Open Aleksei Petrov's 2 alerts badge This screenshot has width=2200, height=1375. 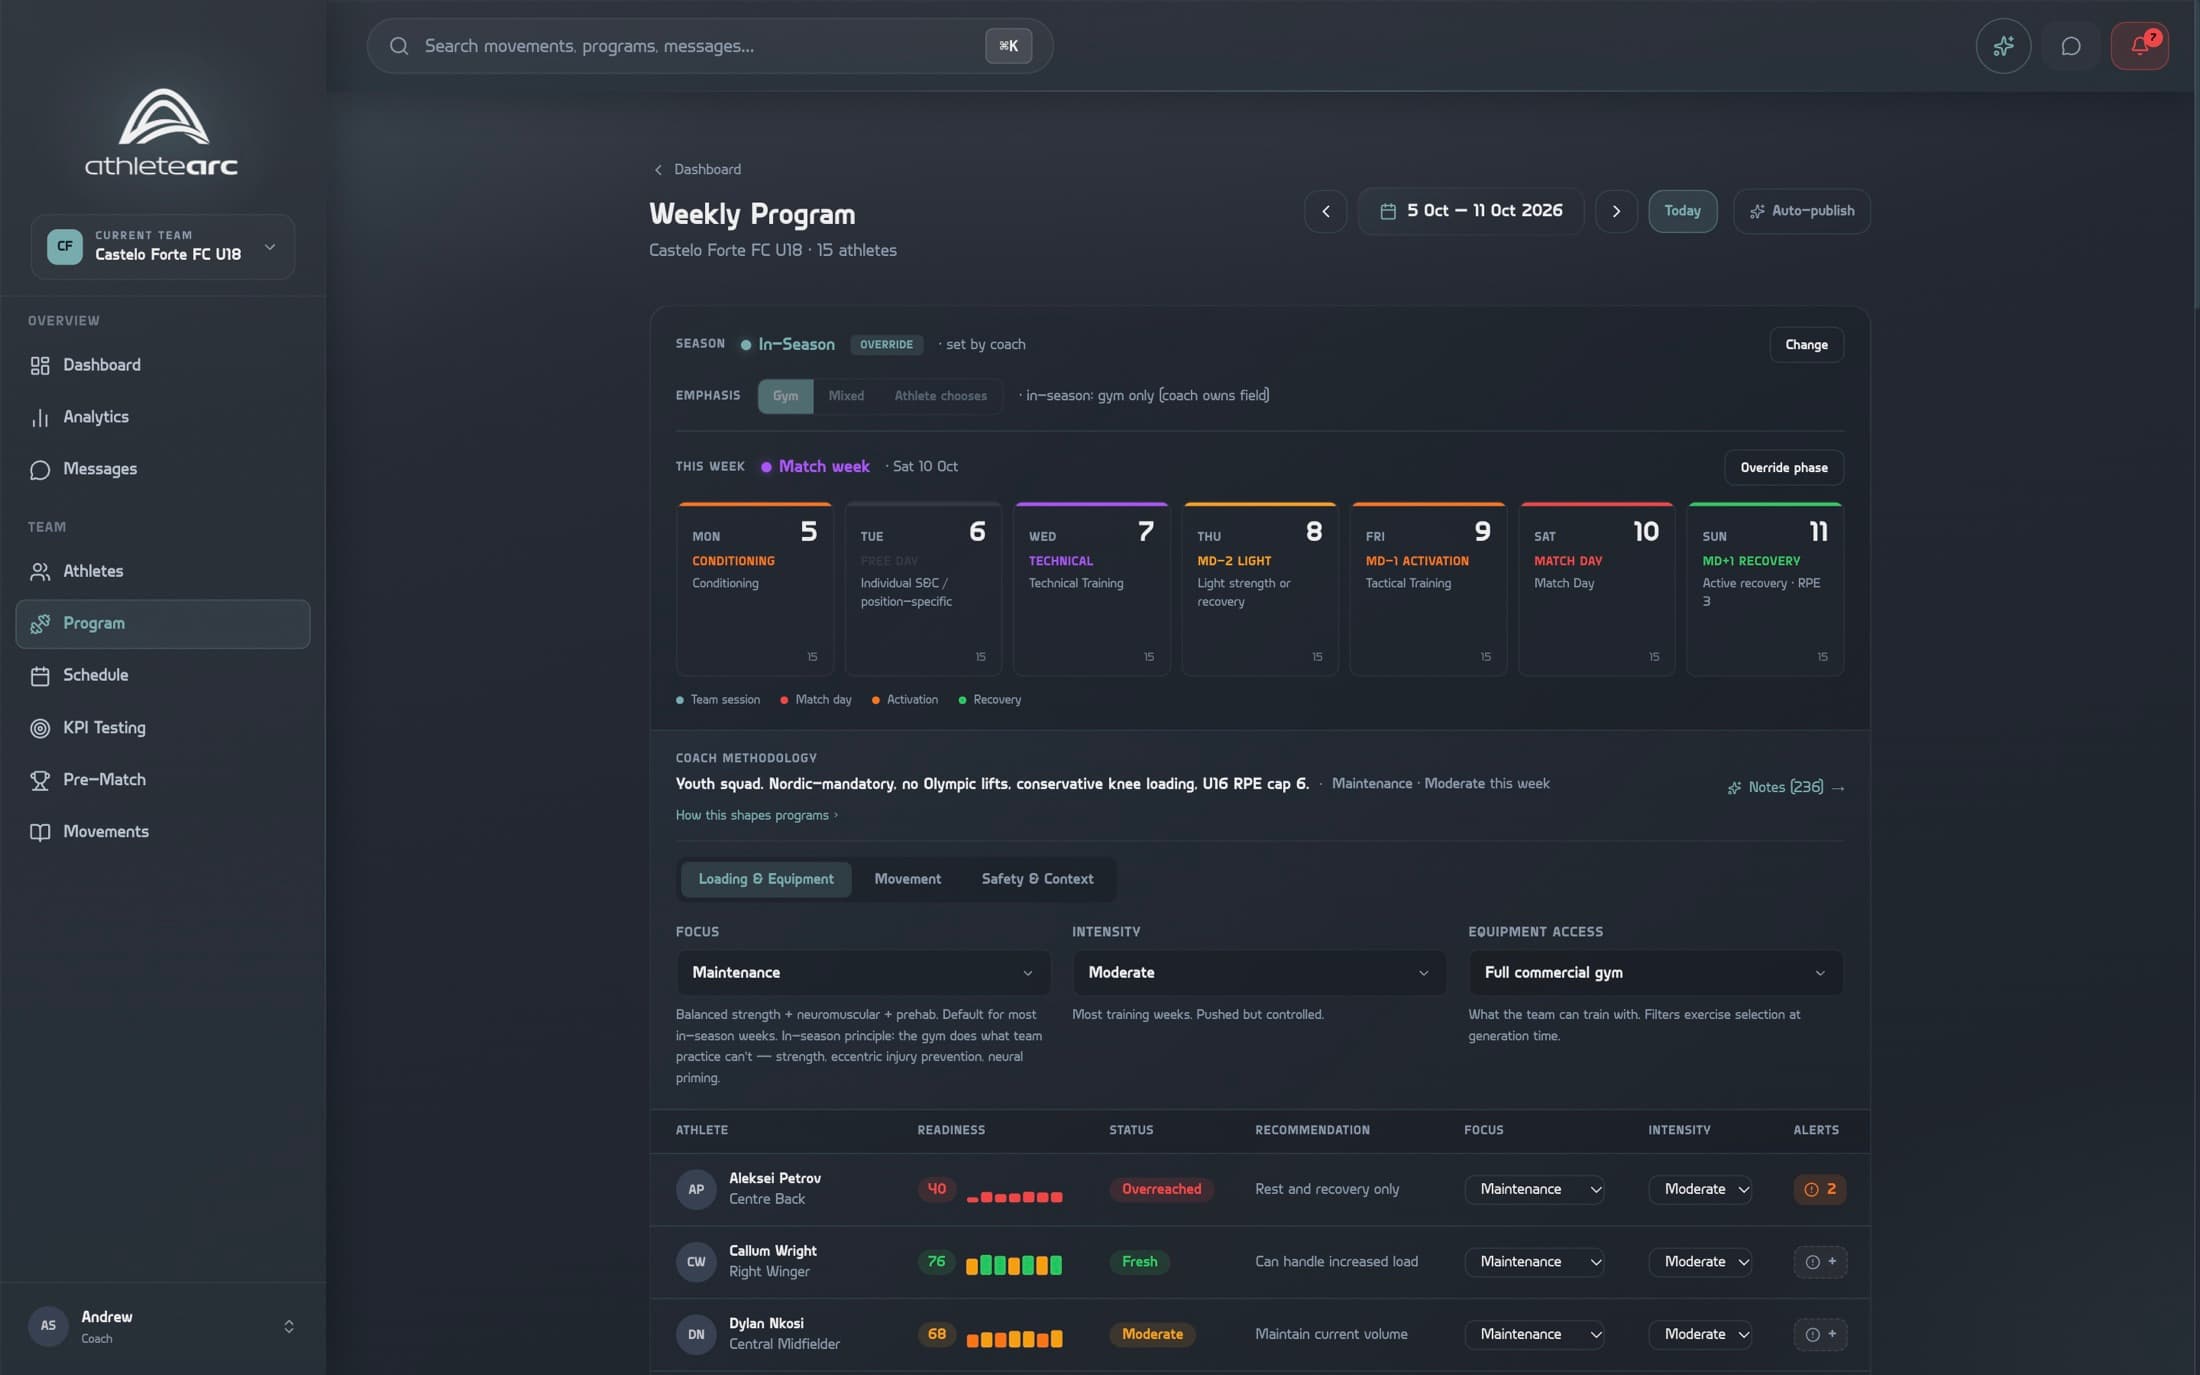[x=1819, y=1189]
